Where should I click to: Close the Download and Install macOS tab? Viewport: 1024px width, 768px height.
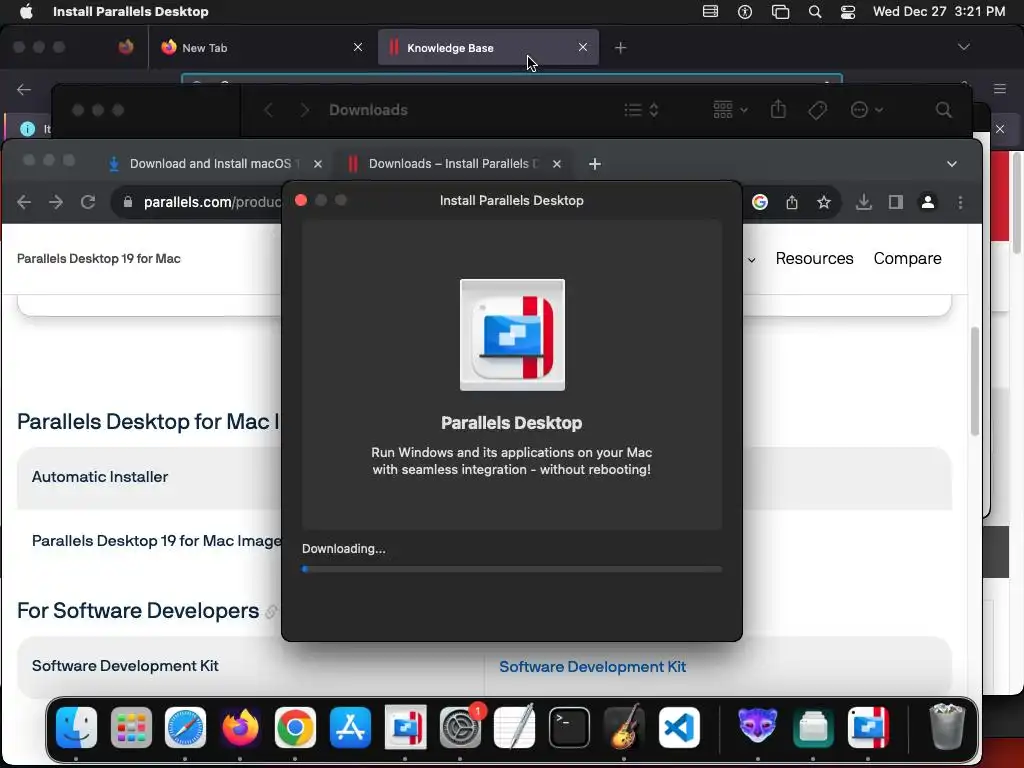coord(318,164)
